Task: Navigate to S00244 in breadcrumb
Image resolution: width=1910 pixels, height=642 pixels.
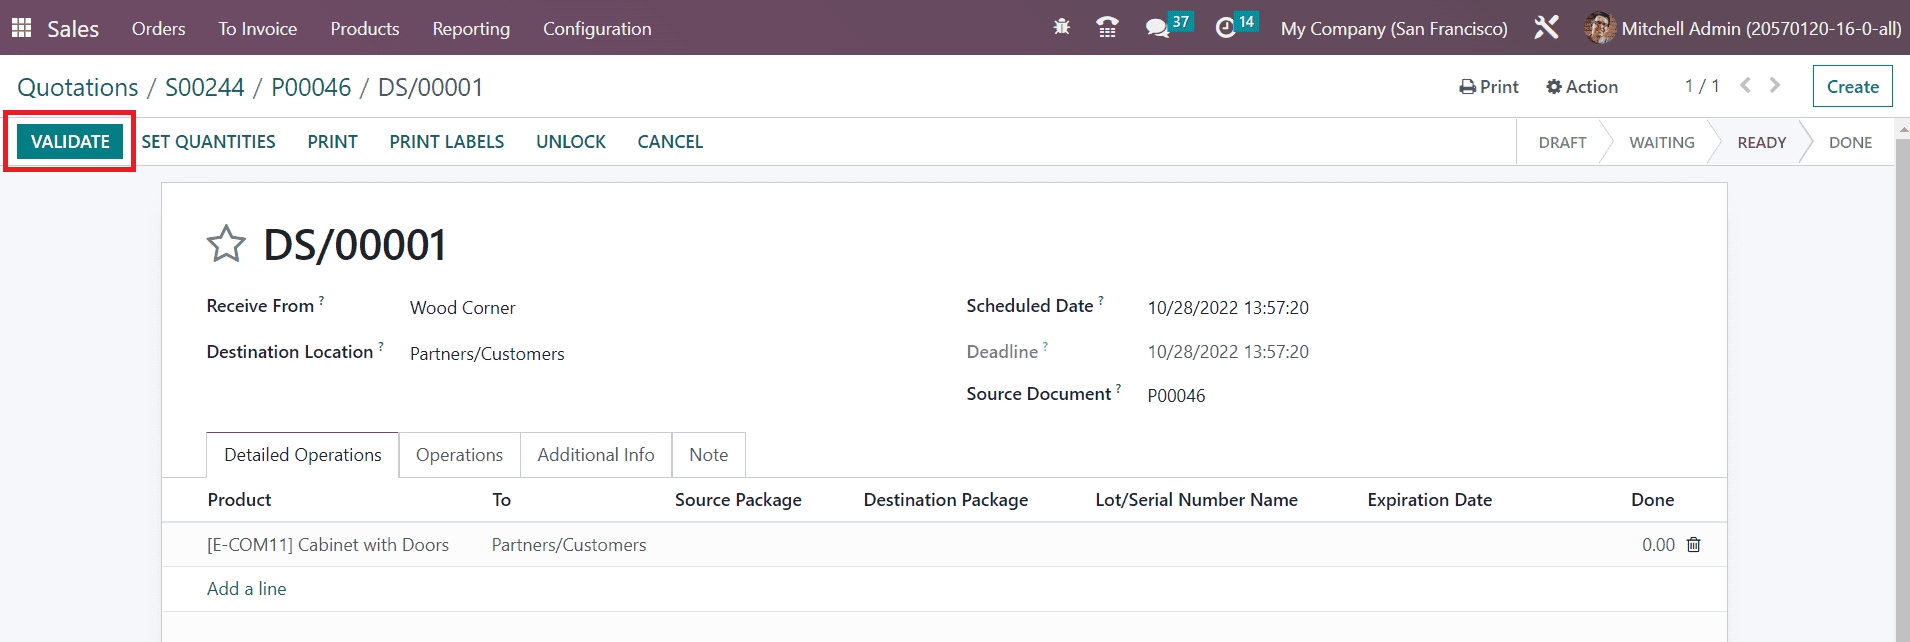Action: tap(204, 88)
